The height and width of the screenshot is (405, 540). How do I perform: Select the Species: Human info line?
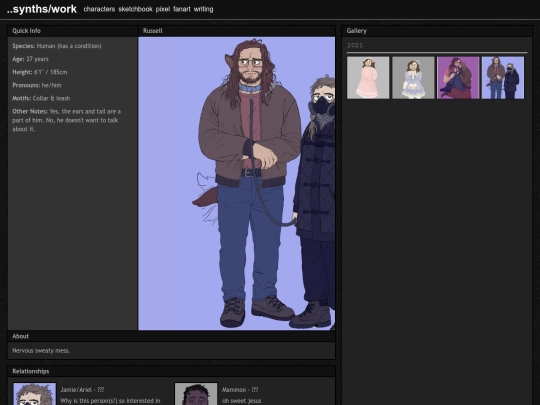point(57,46)
